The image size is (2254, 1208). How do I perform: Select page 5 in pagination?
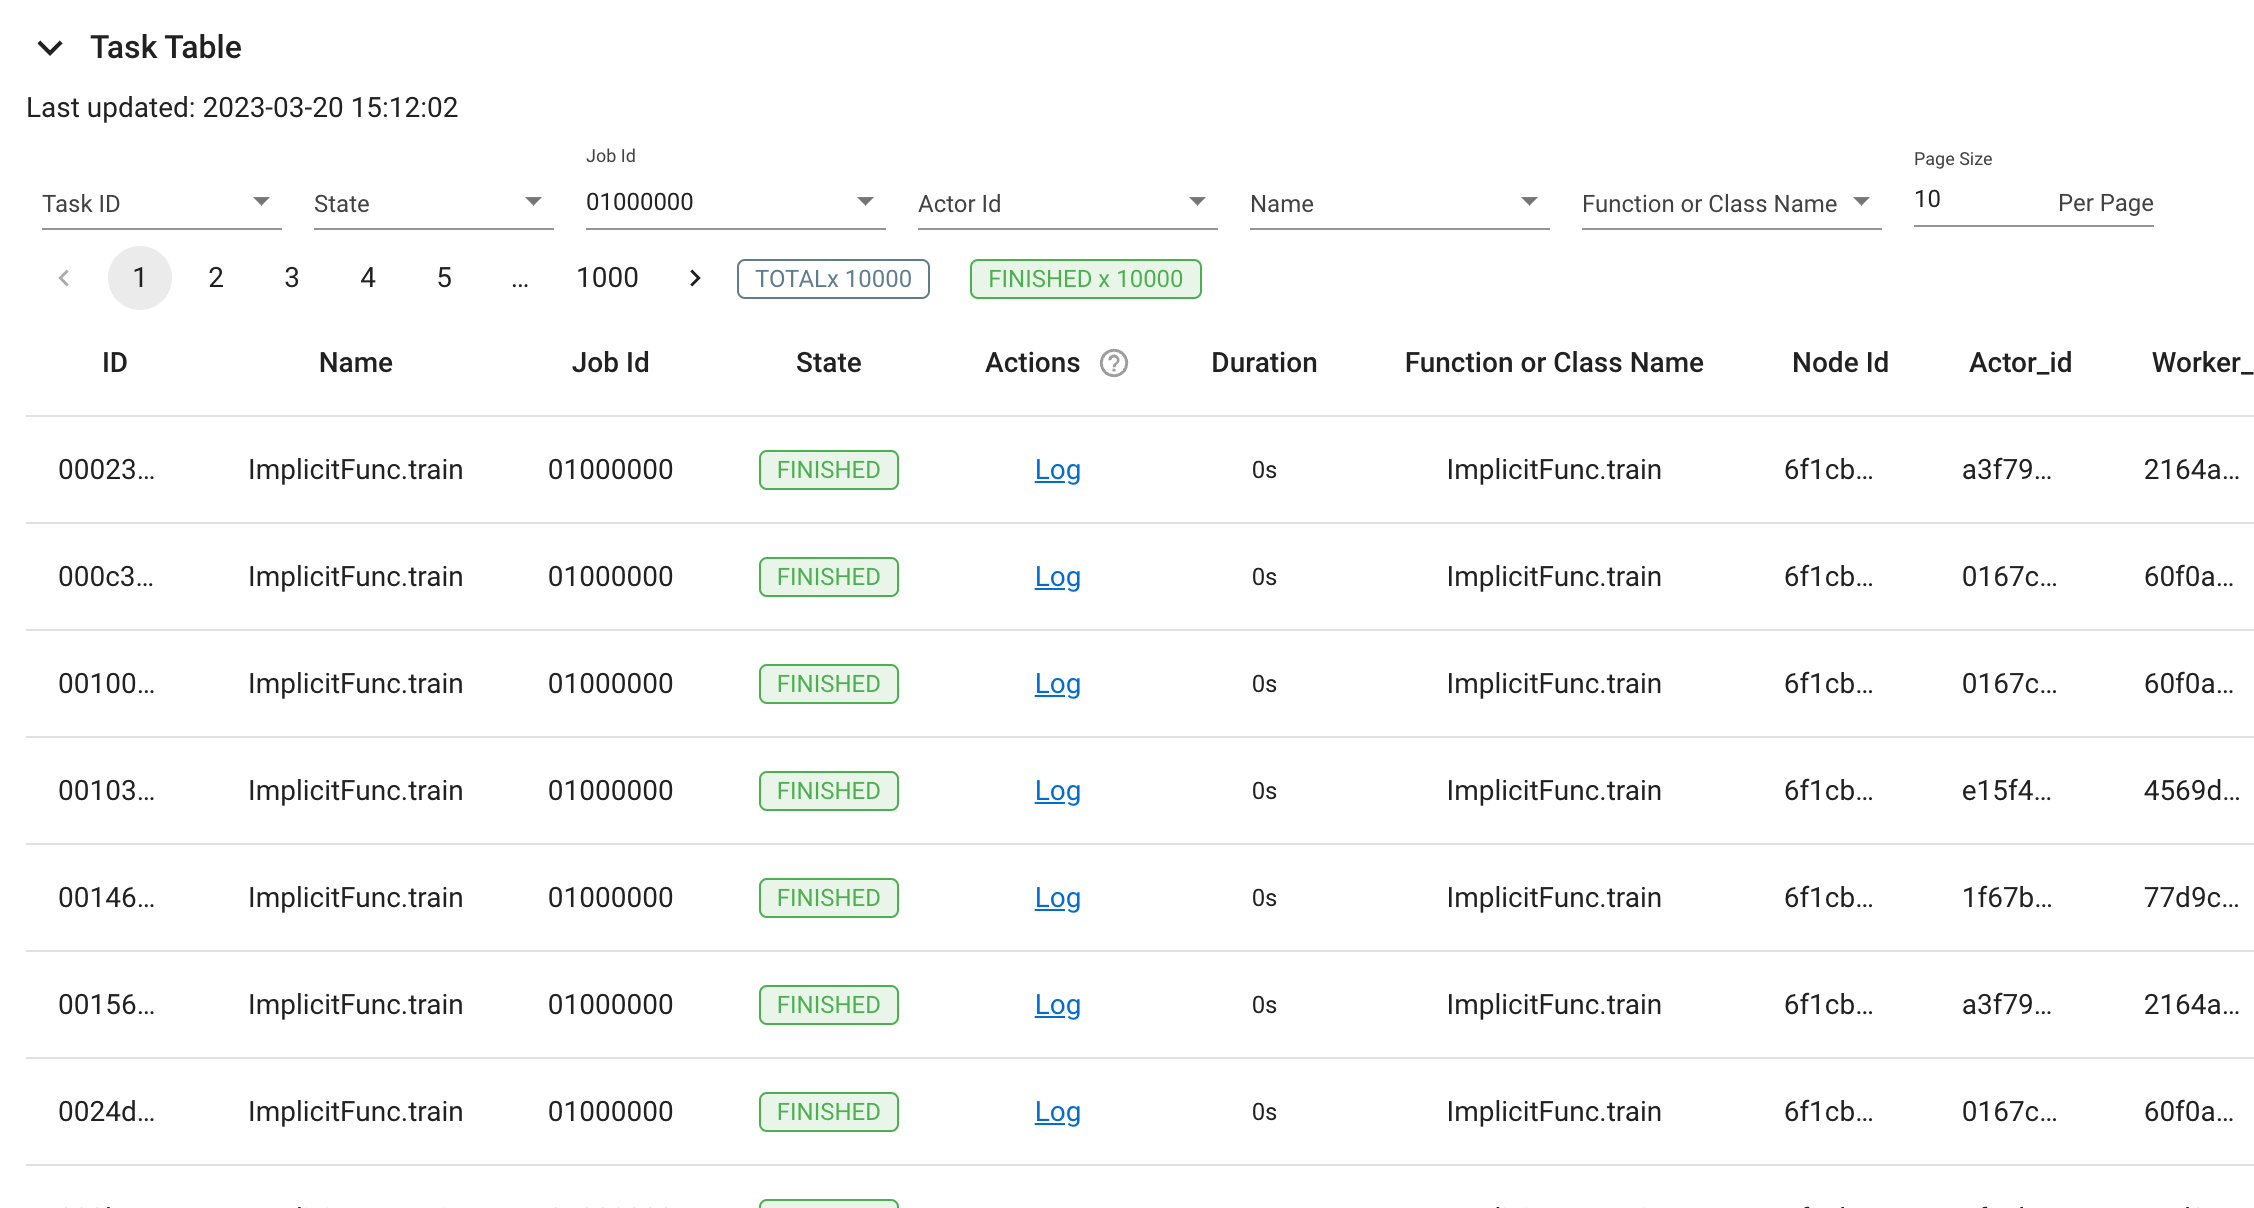pos(445,278)
